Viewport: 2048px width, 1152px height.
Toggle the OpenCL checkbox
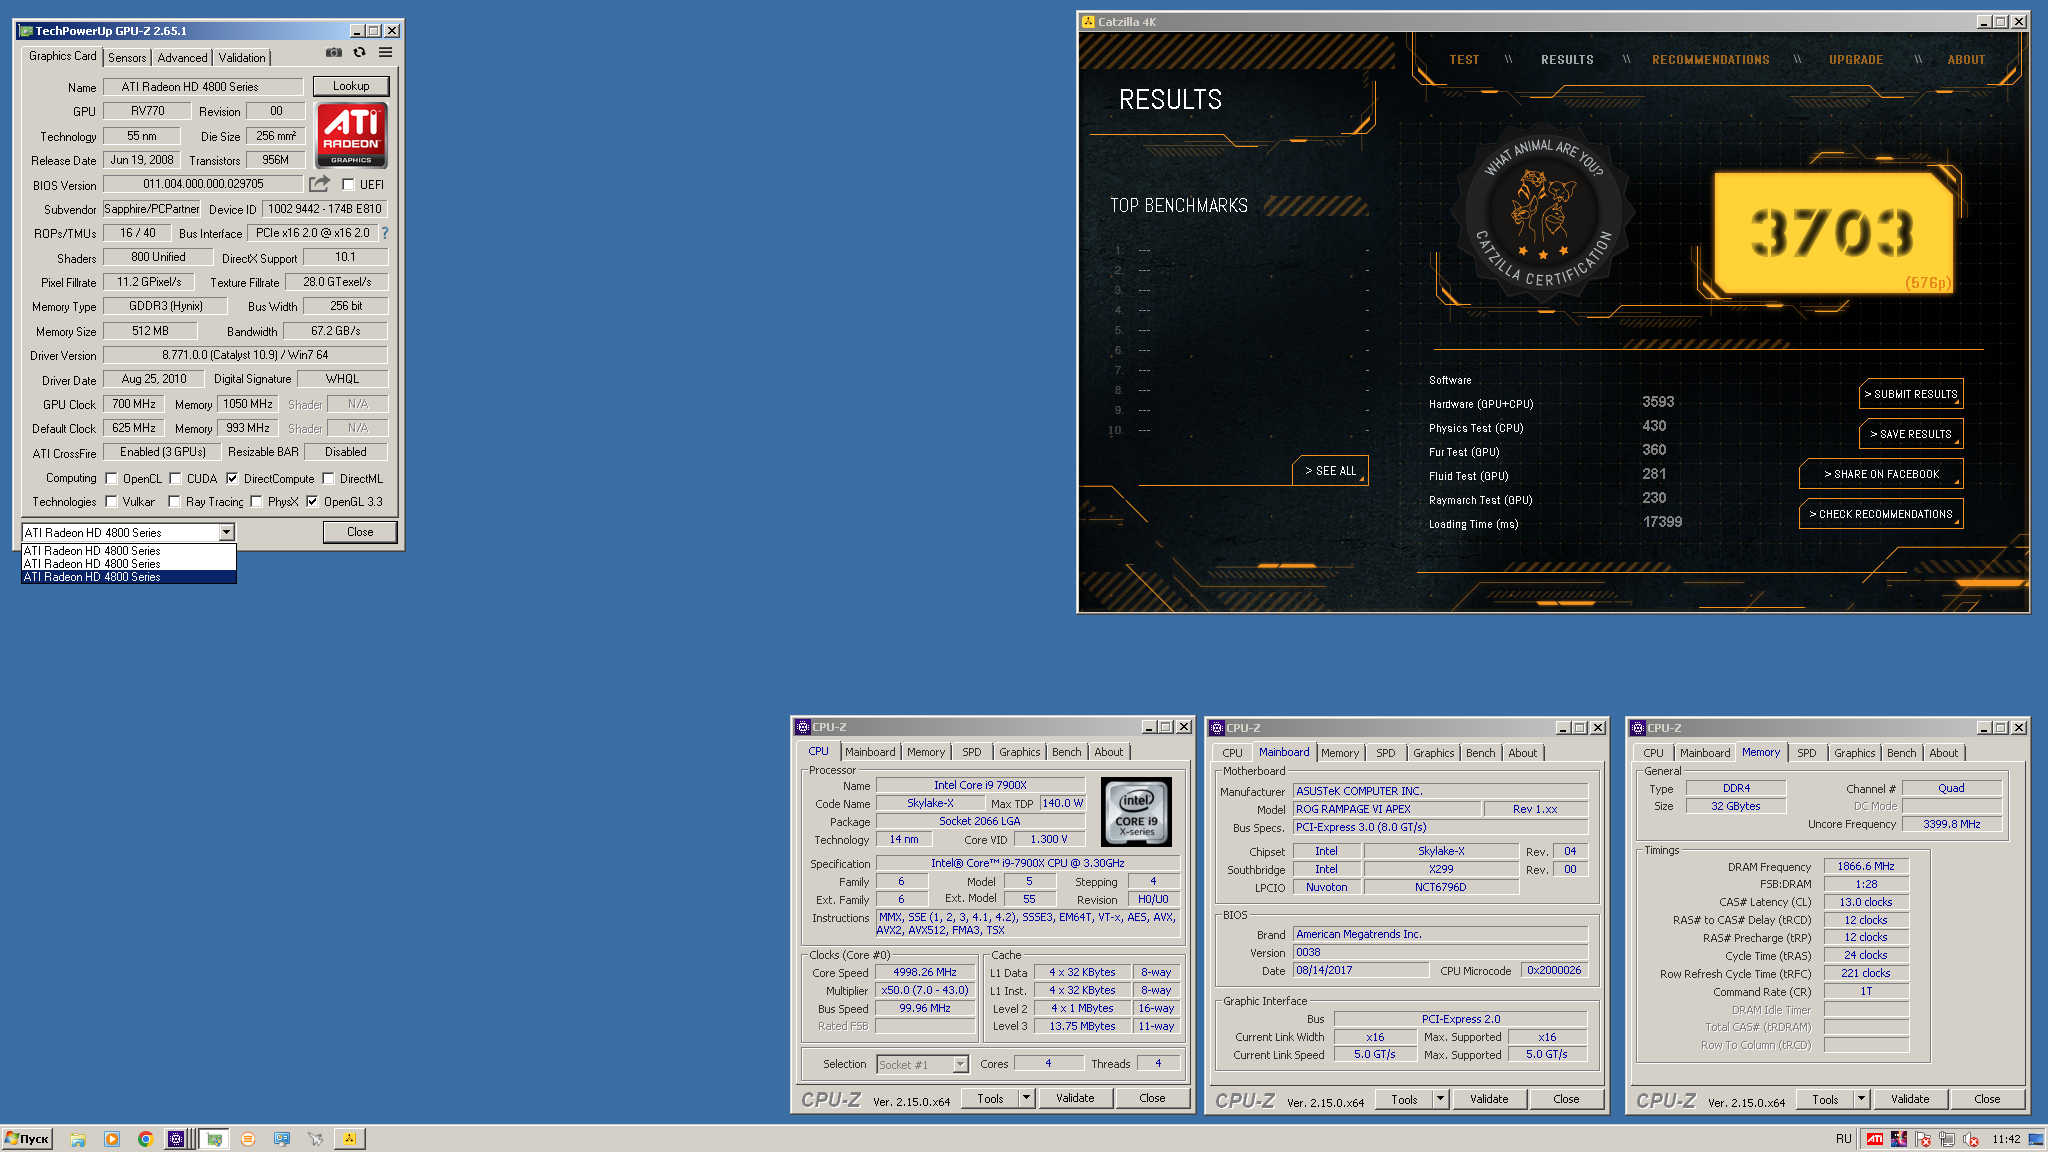click(x=112, y=479)
